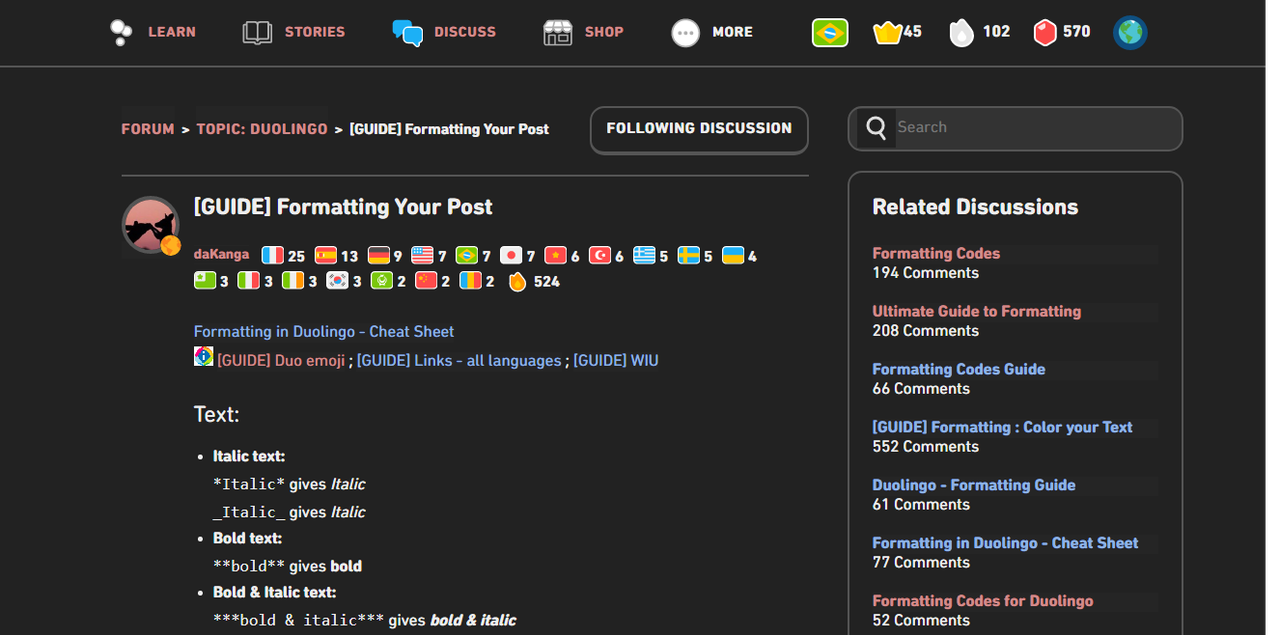Click the Romanian flag with level 2

[x=470, y=281]
